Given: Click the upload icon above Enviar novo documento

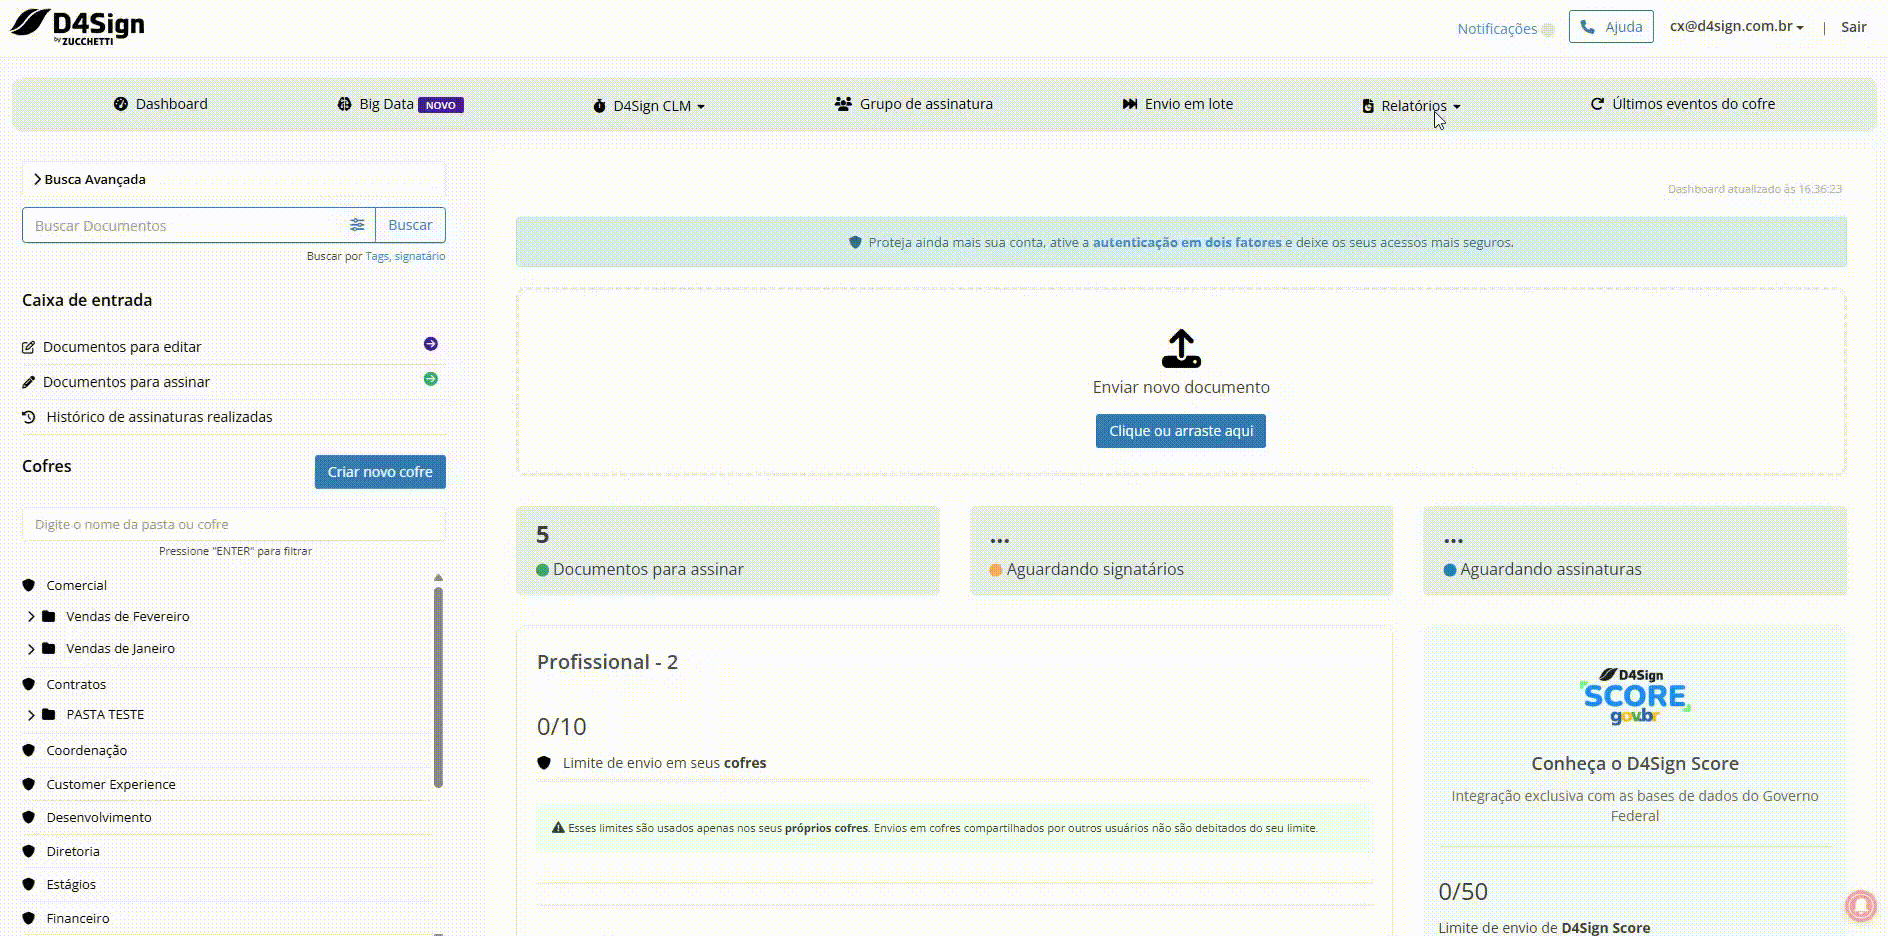Looking at the screenshot, I should pyautogui.click(x=1181, y=349).
